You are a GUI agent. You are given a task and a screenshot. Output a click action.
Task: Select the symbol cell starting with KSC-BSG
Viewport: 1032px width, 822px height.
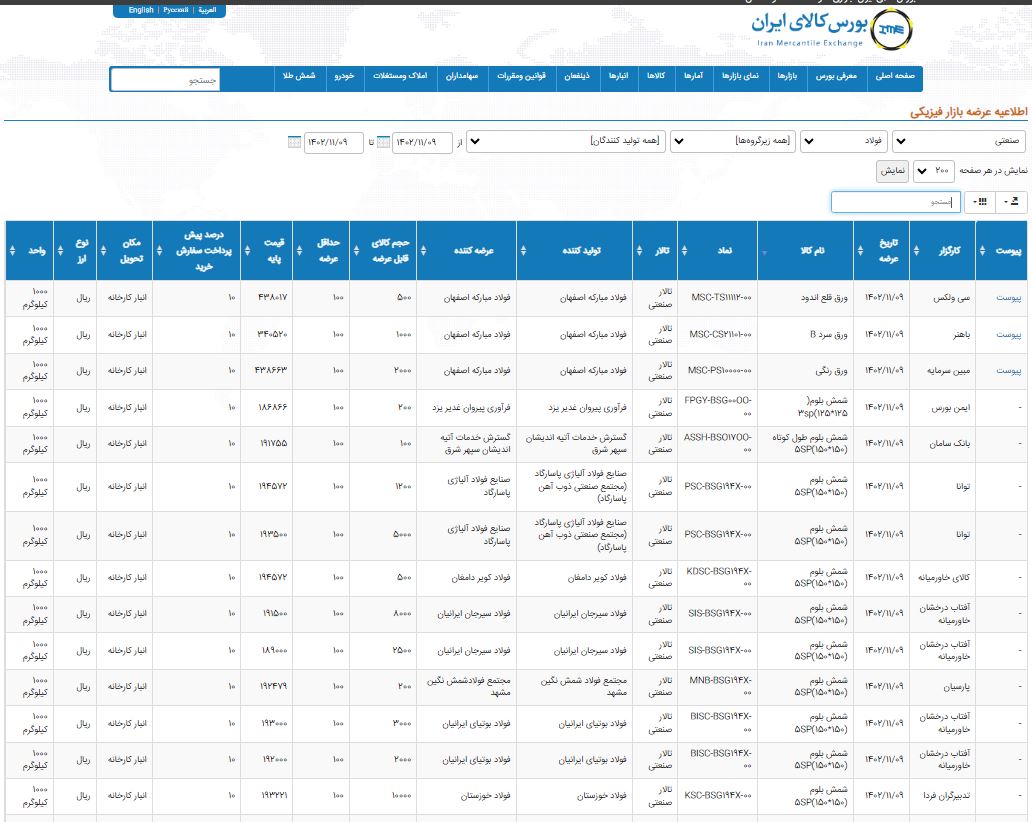718,796
